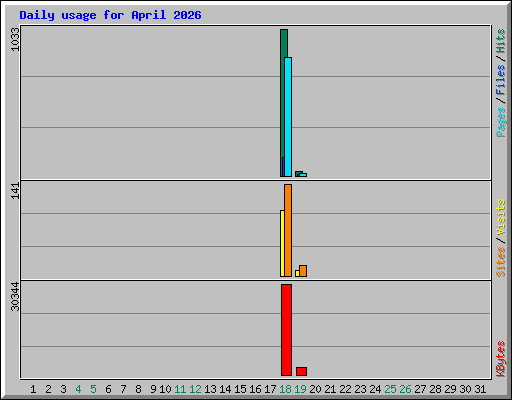Click day label 31 on the x-axis
This screenshot has height=400, width=512.
click(480, 389)
